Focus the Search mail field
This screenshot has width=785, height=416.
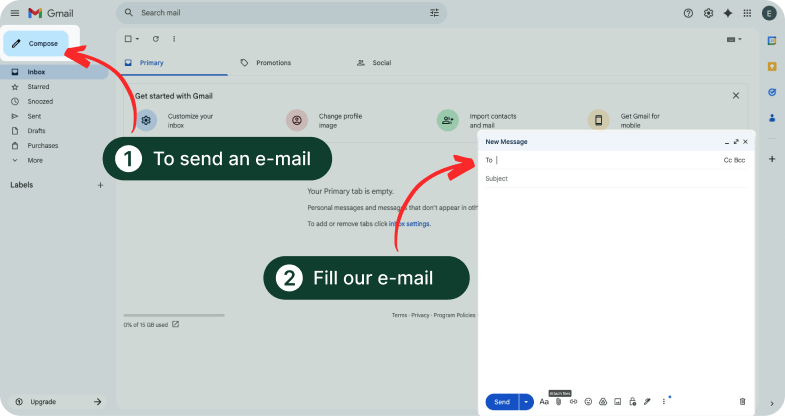point(281,13)
